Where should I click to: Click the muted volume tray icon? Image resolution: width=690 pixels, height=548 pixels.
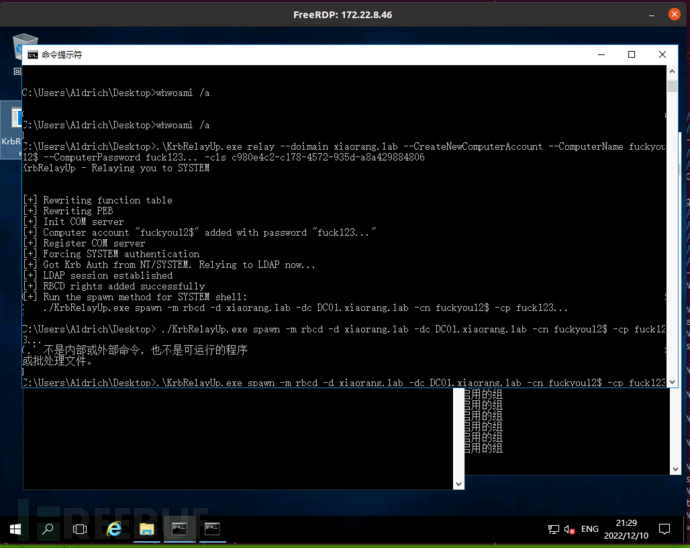coord(569,530)
